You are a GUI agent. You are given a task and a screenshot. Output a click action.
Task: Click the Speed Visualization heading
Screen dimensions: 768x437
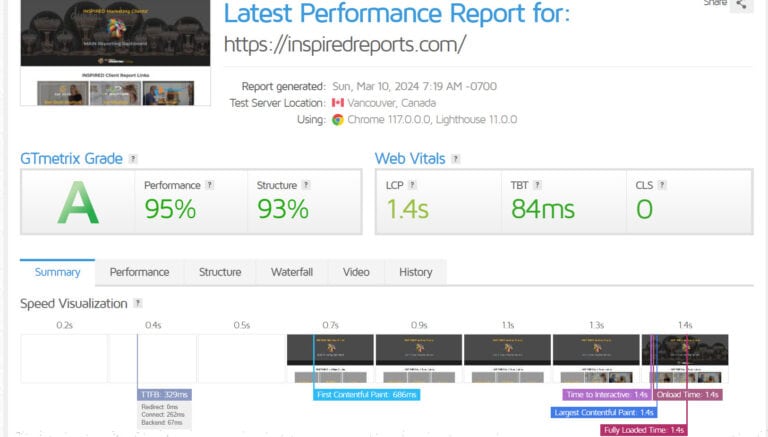(x=73, y=304)
